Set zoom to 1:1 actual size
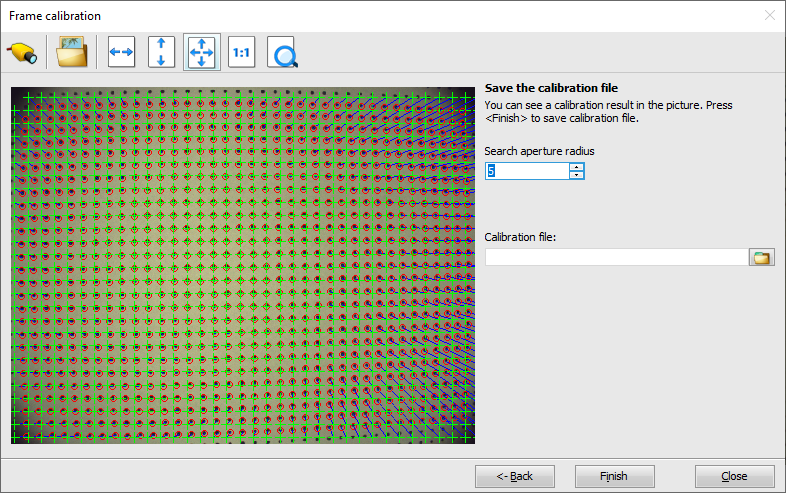This screenshot has height=493, width=786. pos(241,52)
